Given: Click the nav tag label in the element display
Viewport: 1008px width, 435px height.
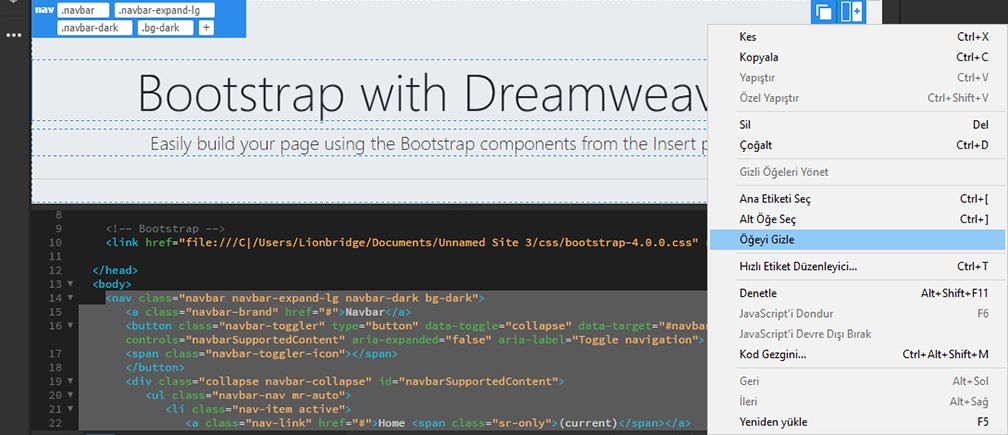Looking at the screenshot, I should tap(44, 10).
